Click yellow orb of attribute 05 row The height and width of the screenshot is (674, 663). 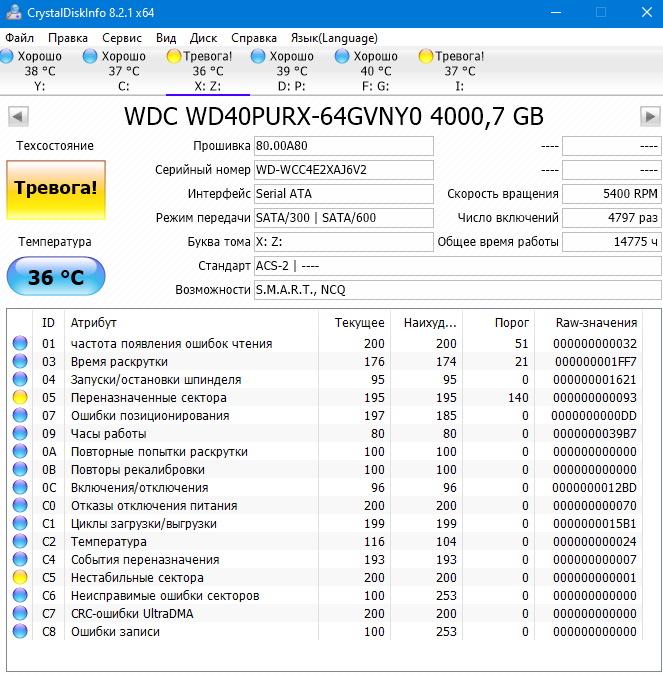[x=20, y=397]
